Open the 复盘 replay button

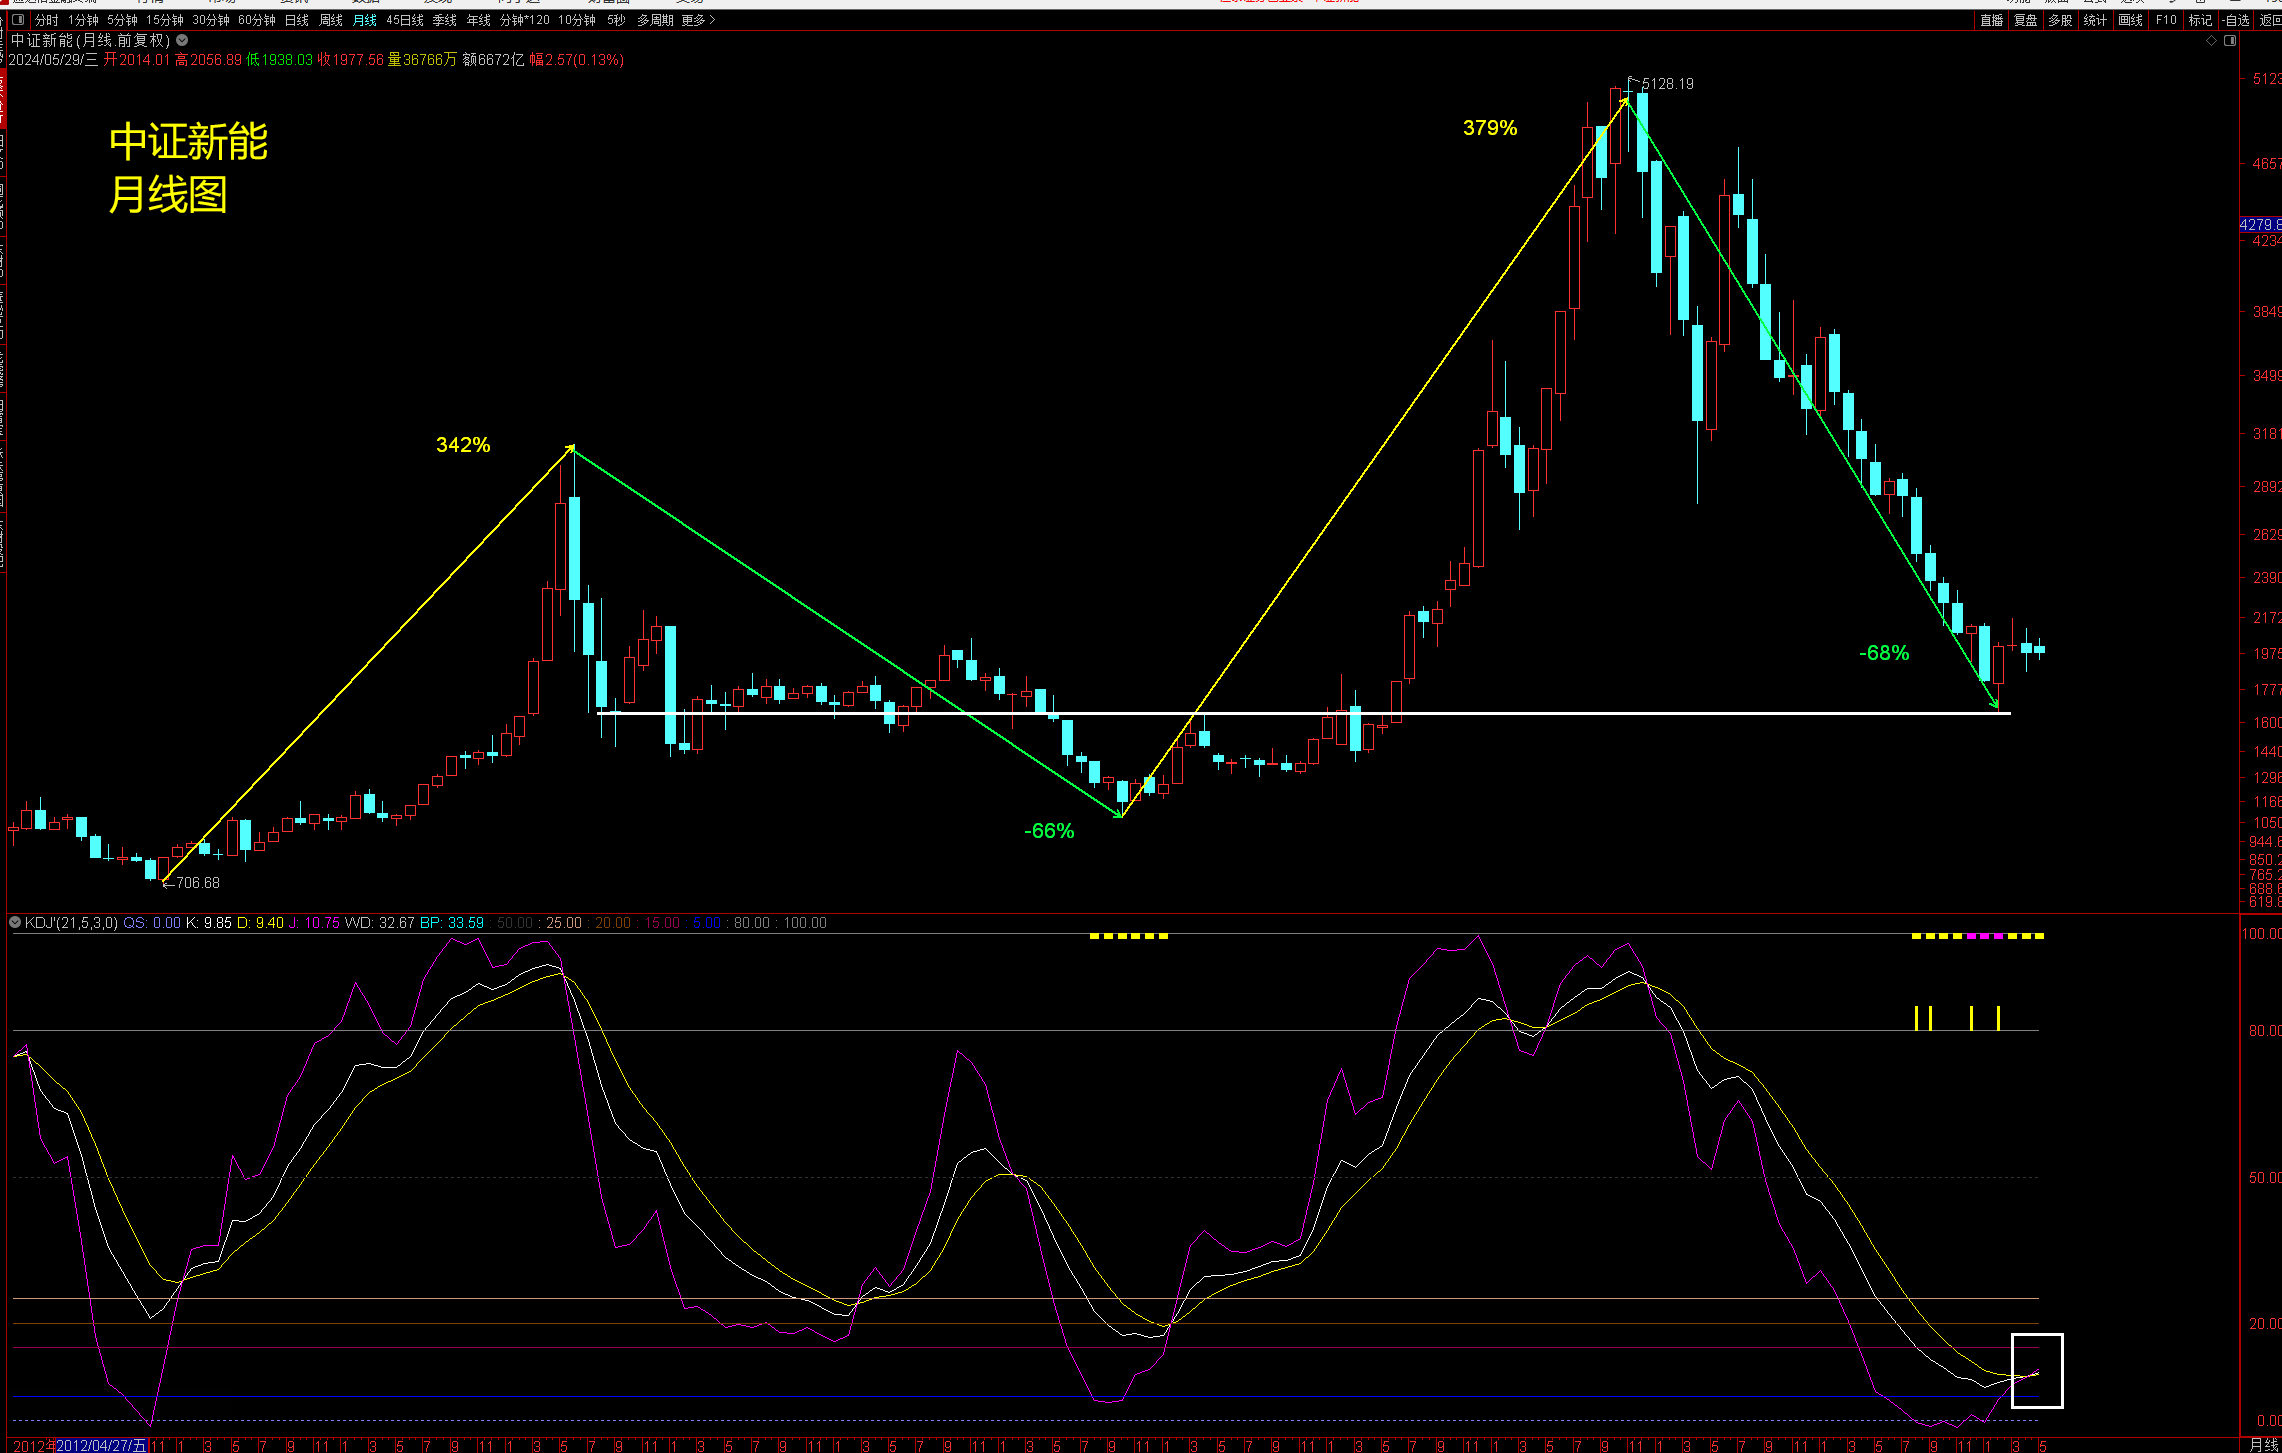2025,20
